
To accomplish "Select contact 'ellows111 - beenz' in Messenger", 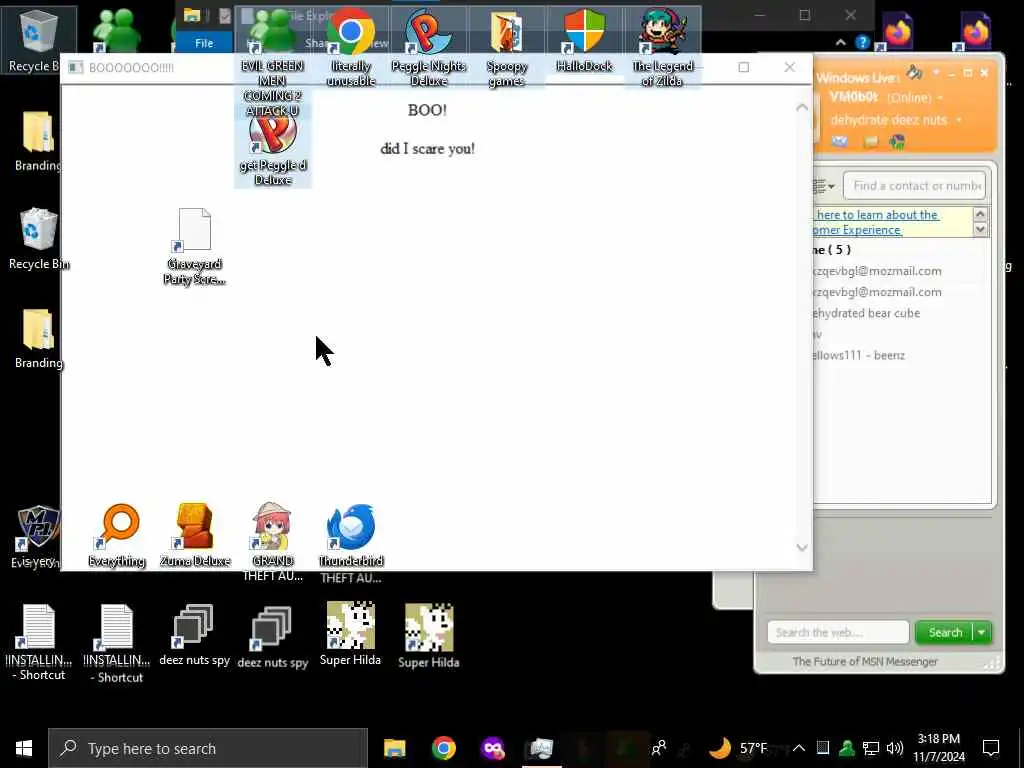I will pyautogui.click(x=859, y=356).
